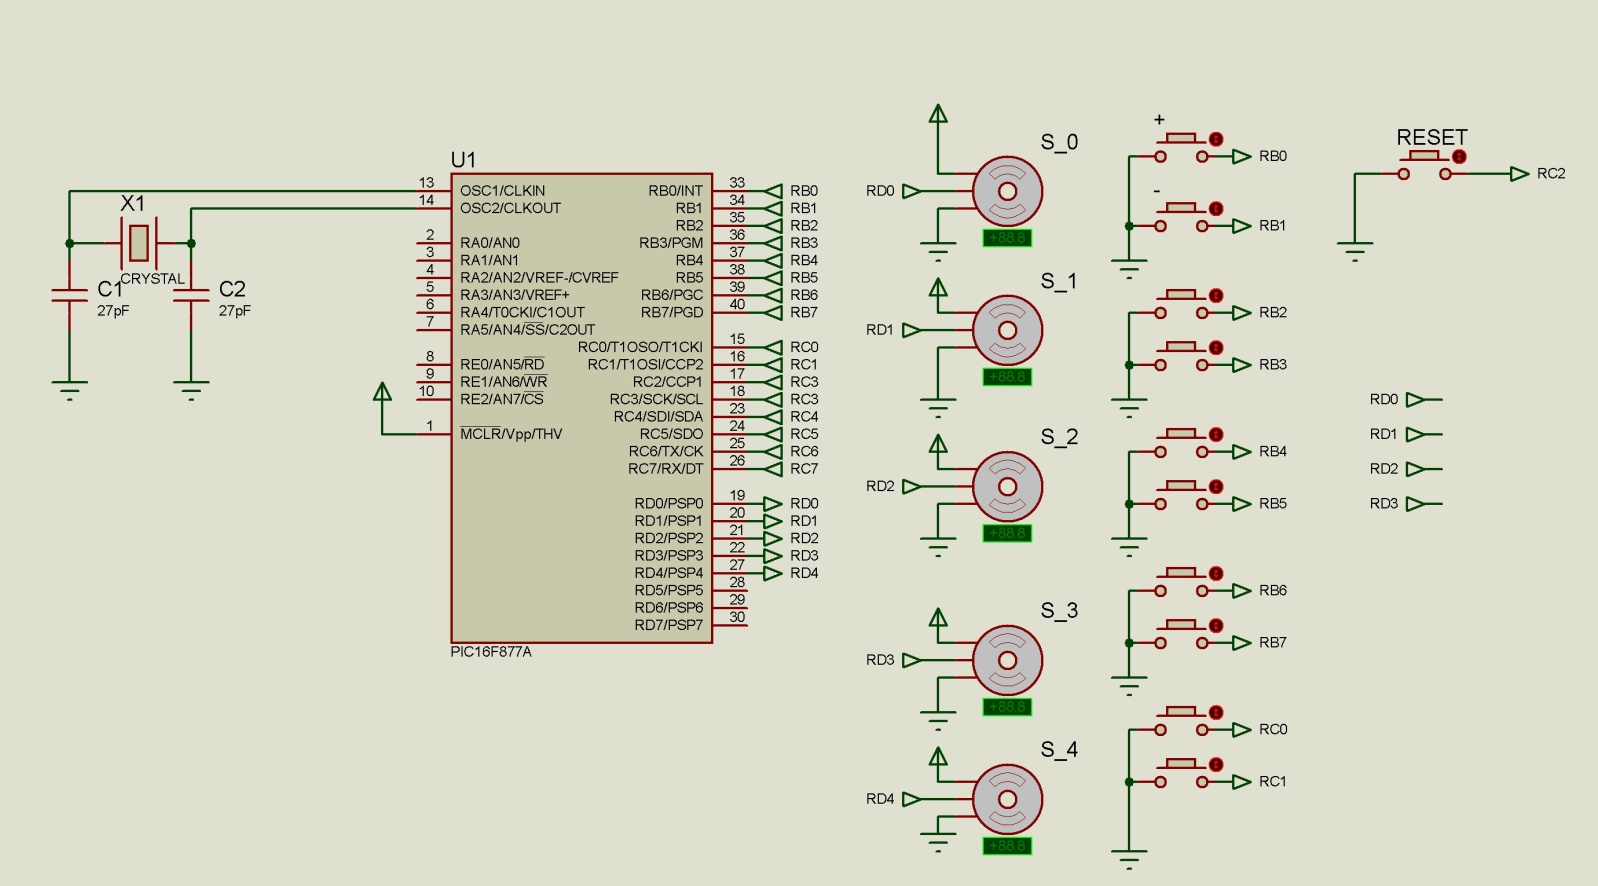Toggle the red latch on the RB3 button
Image resolution: width=1598 pixels, height=886 pixels.
click(1216, 348)
